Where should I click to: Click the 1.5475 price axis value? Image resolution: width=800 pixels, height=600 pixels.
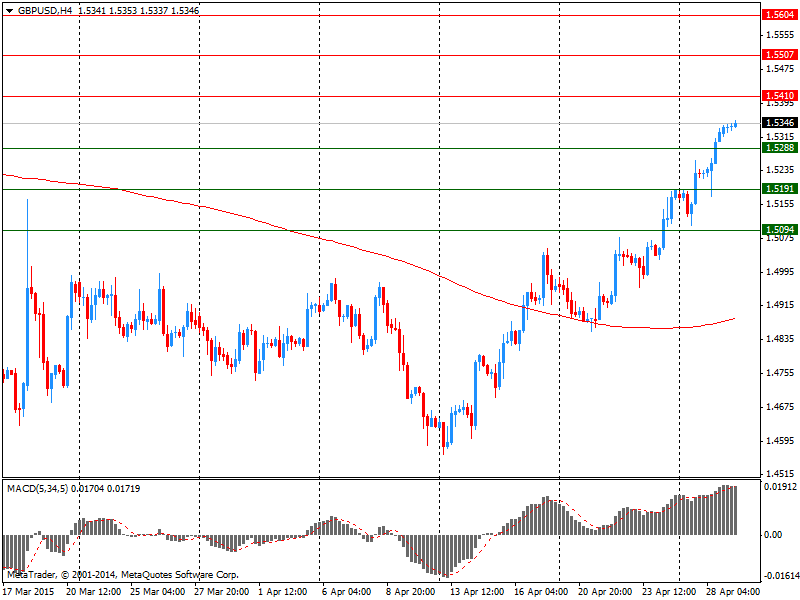point(780,68)
